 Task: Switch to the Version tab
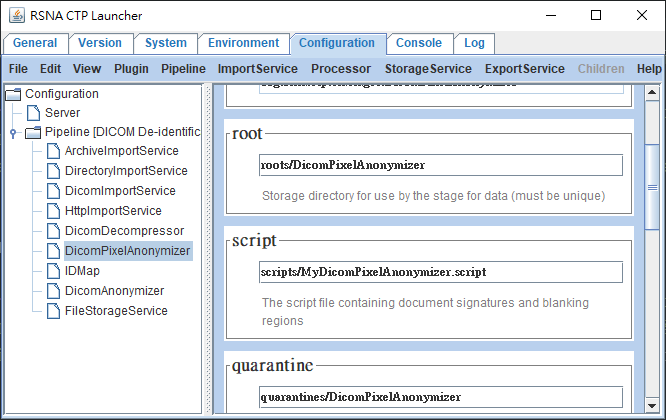[x=100, y=43]
